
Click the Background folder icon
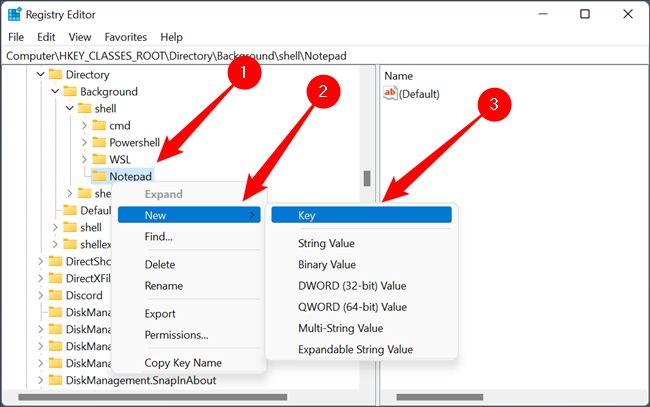pos(70,91)
